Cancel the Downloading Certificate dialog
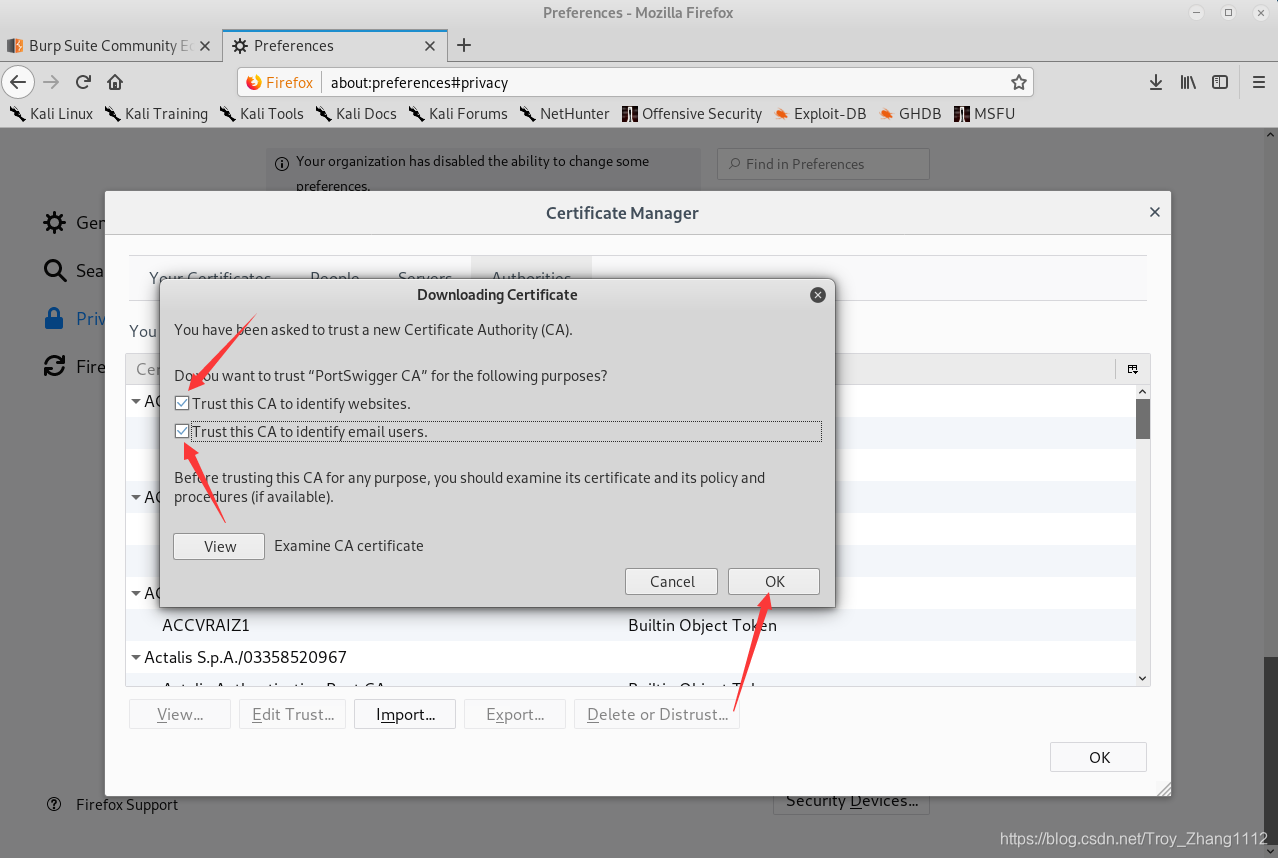Image resolution: width=1278 pixels, height=858 pixels. pyautogui.click(x=672, y=581)
